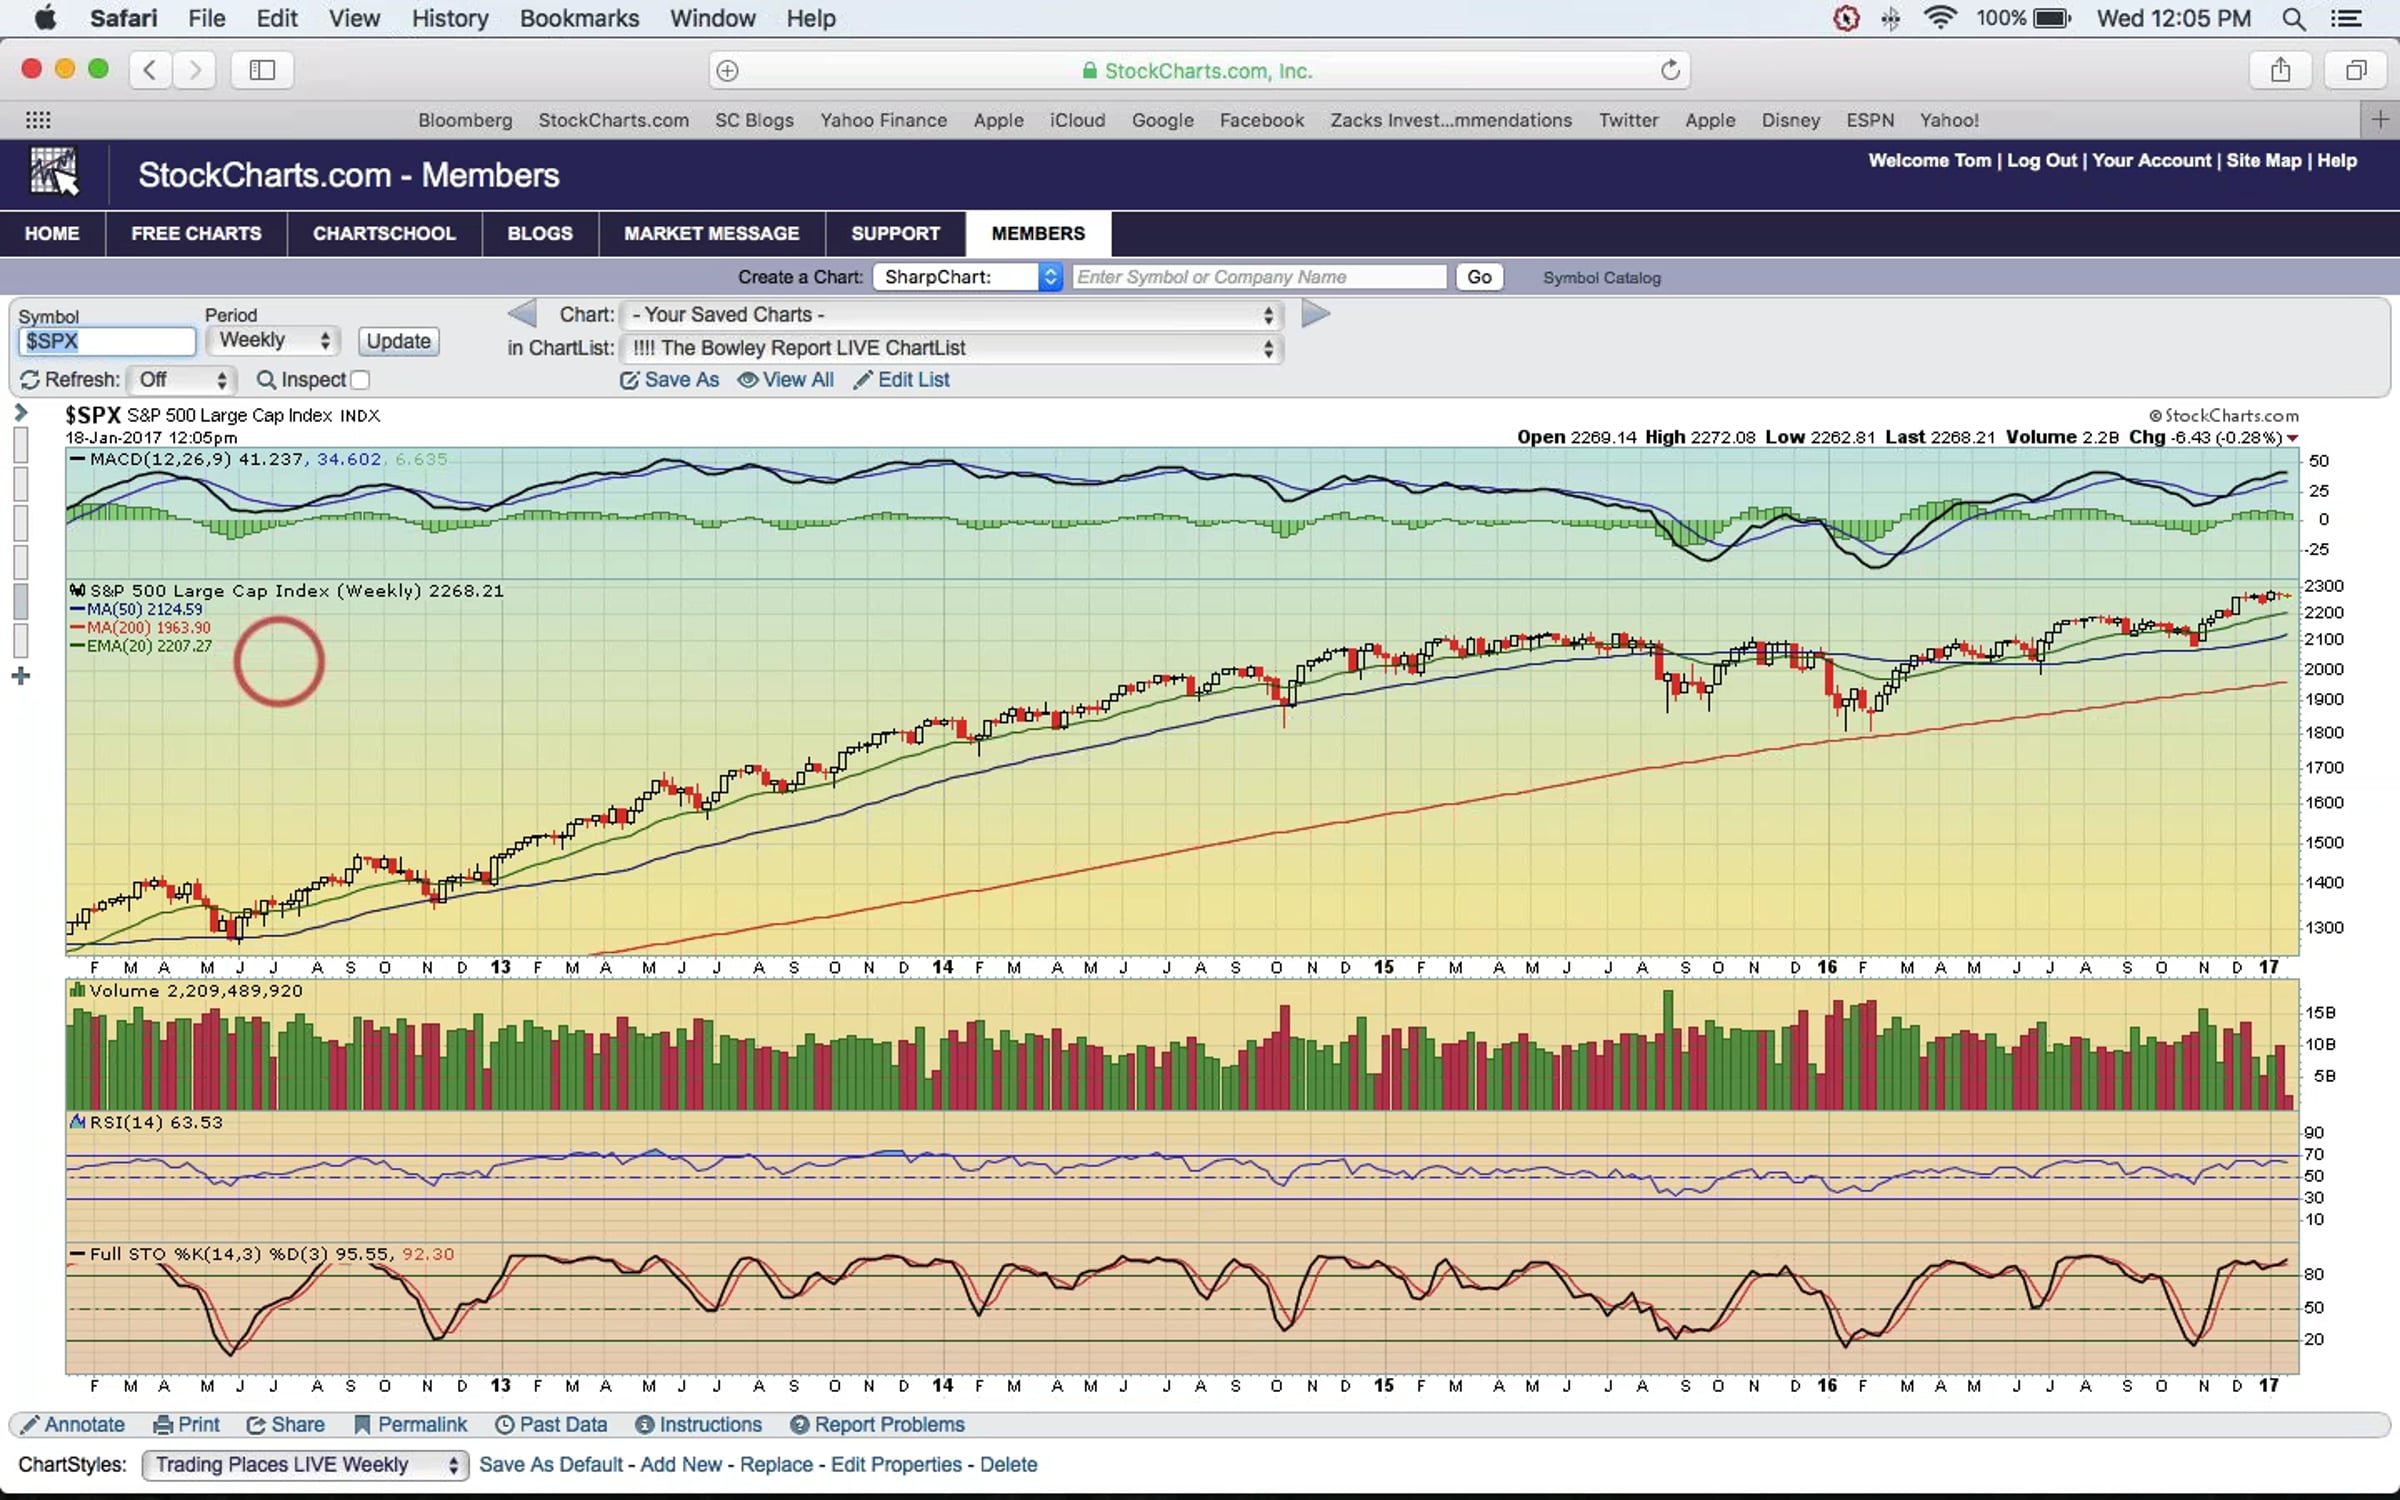The width and height of the screenshot is (2400, 1500).
Task: Open the Favorites grid icon
Action: pos(38,120)
